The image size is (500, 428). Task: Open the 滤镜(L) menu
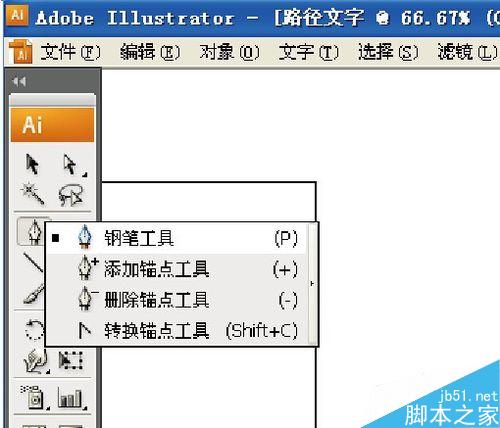467,52
